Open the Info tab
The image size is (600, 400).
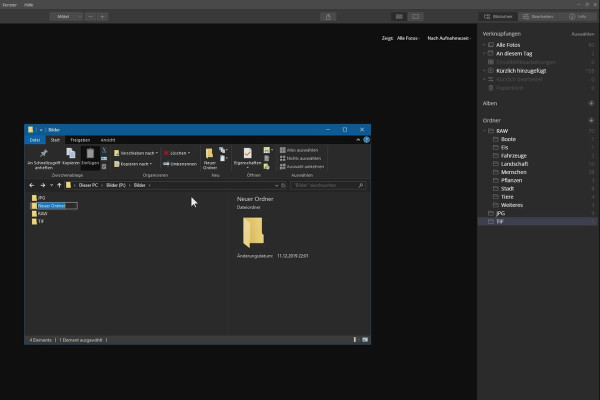click(577, 16)
